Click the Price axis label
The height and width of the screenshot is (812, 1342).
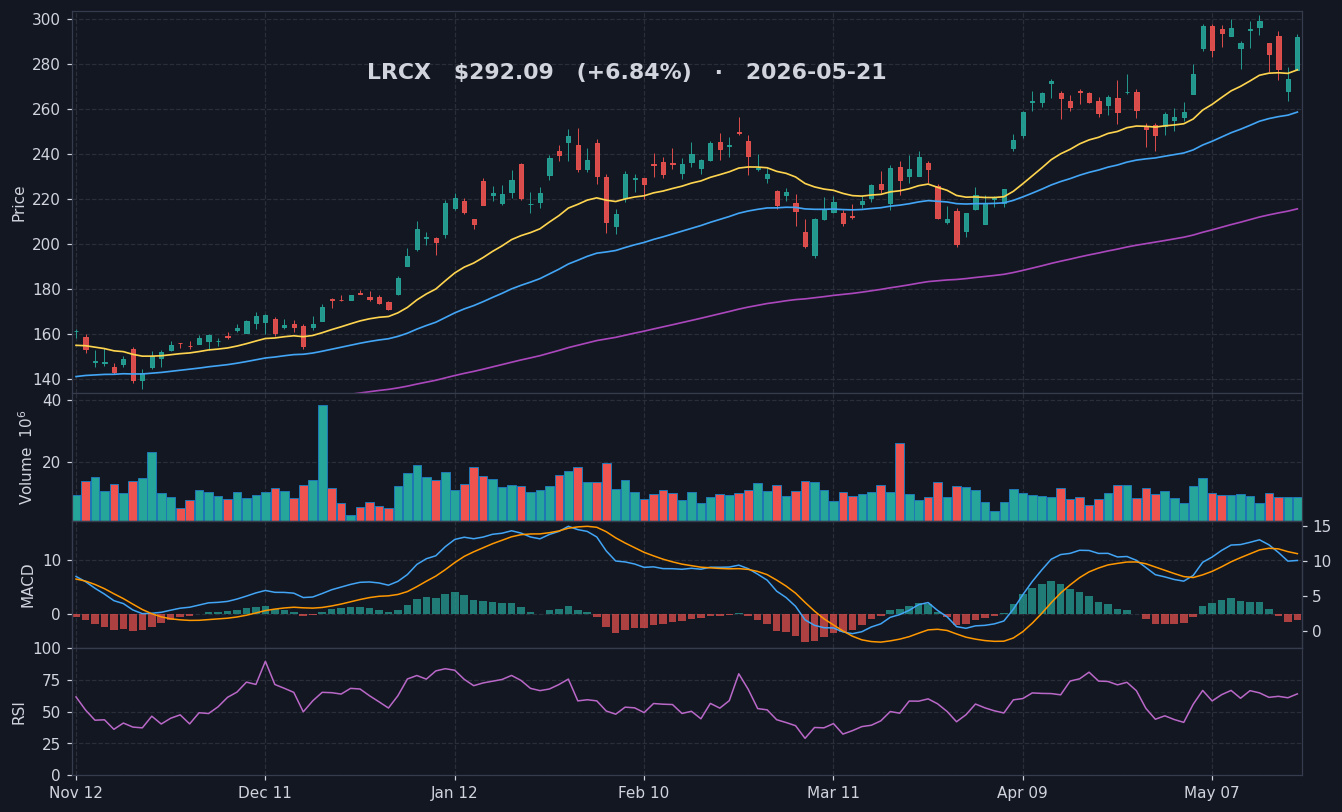pyautogui.click(x=19, y=203)
